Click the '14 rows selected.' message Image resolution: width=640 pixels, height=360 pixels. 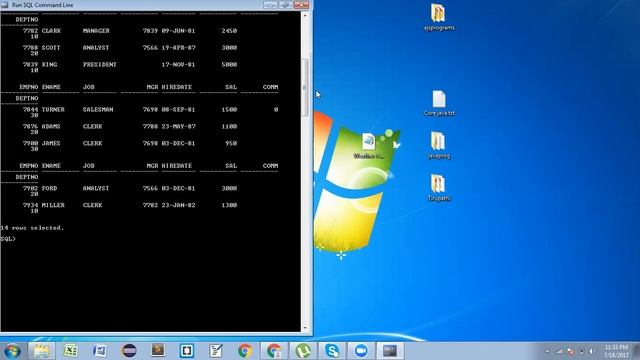pos(32,228)
